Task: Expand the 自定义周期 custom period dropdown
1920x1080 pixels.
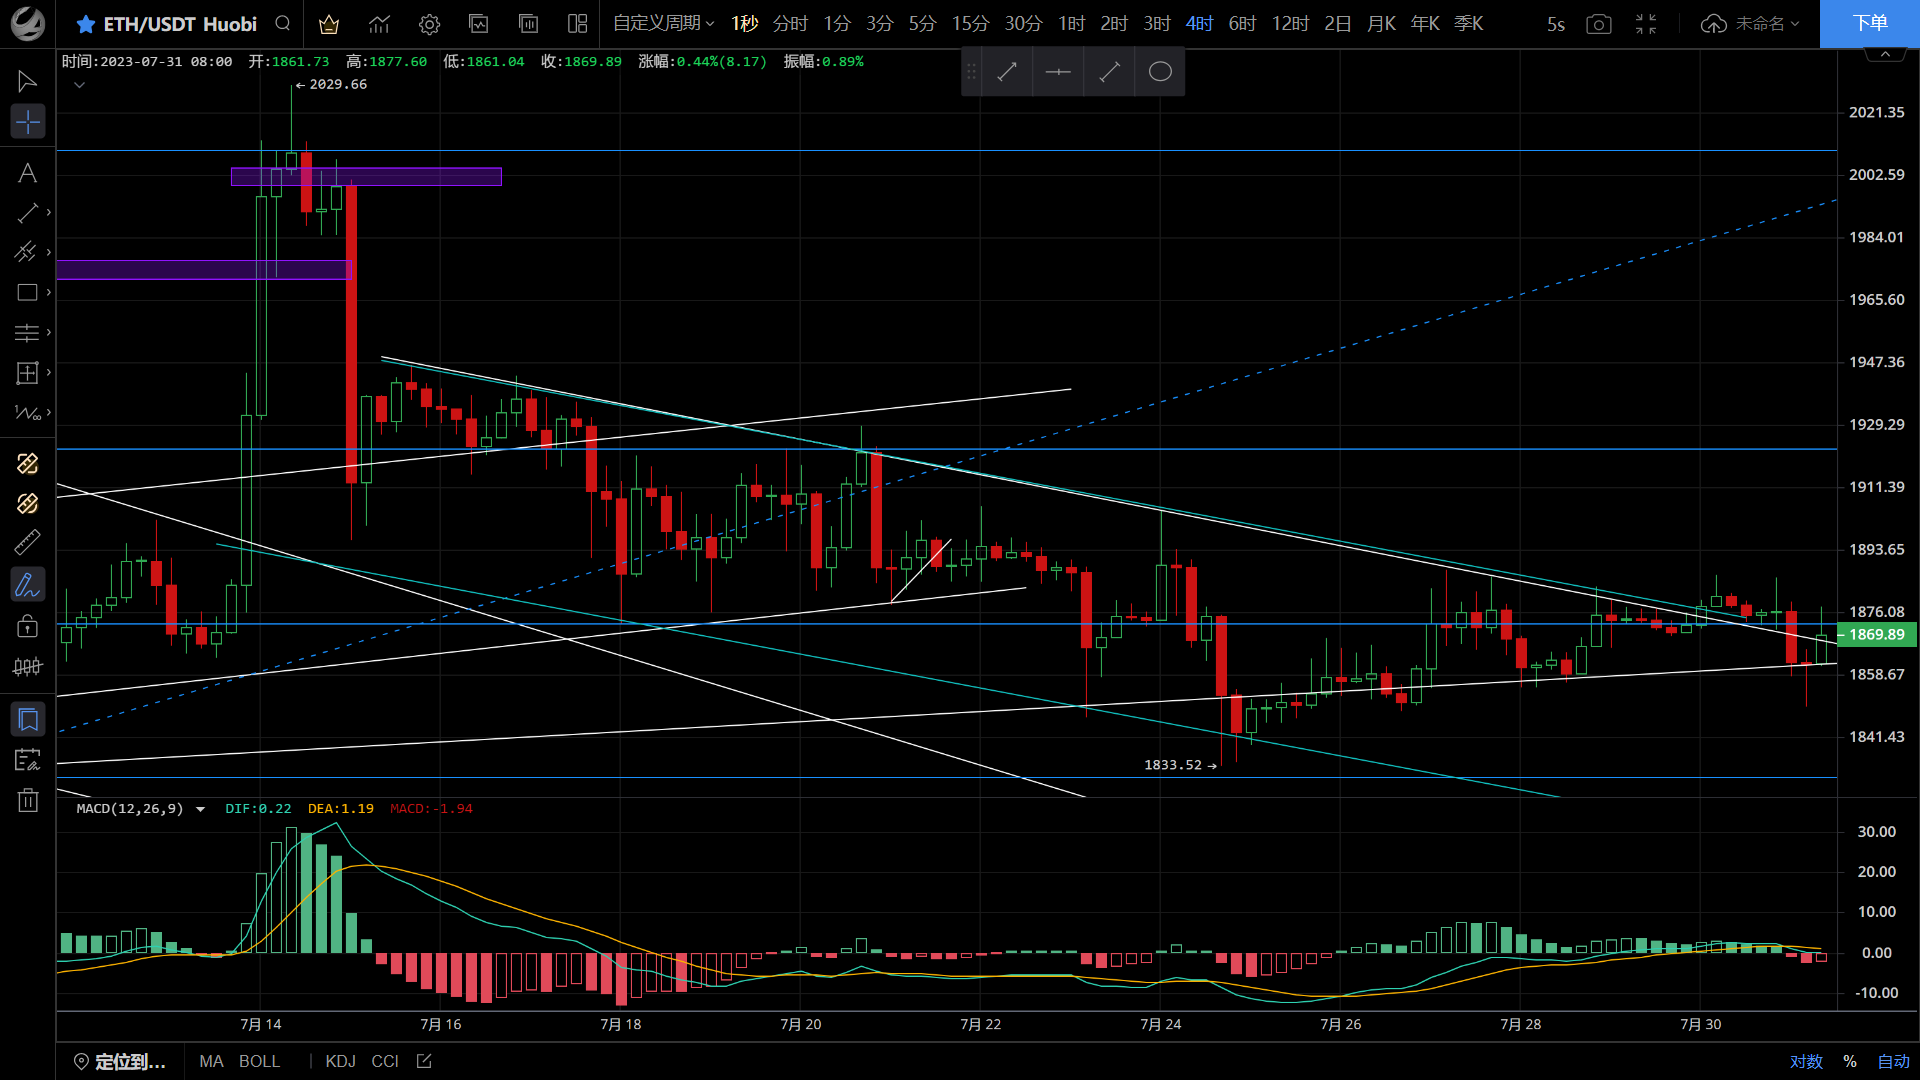Action: 663,24
